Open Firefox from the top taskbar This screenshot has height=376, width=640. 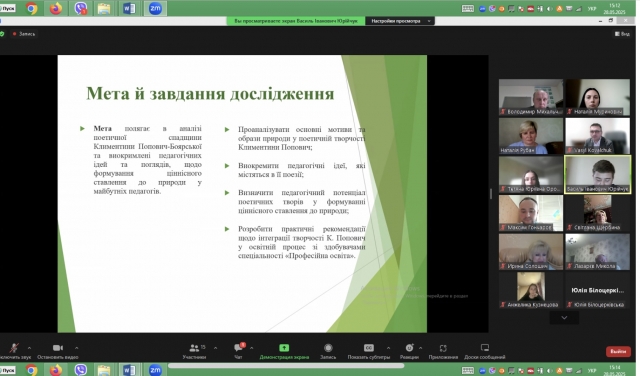point(56,8)
